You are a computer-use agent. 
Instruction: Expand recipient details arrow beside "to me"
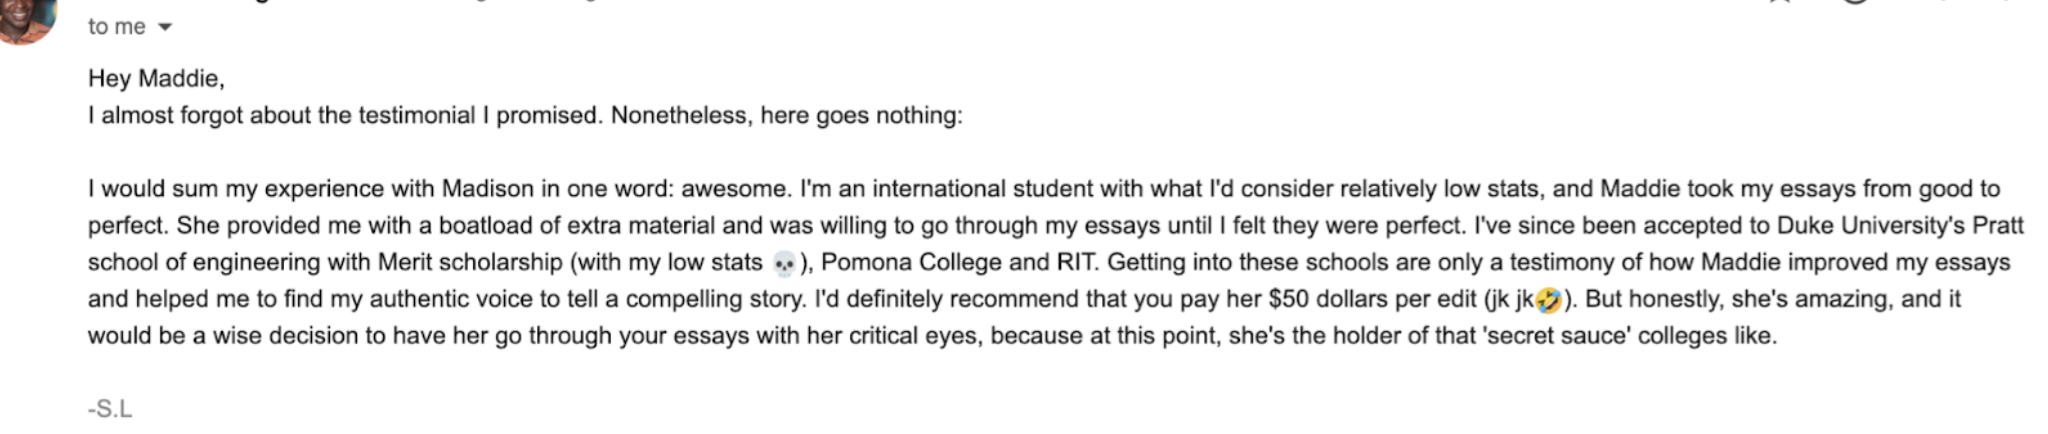tap(165, 27)
